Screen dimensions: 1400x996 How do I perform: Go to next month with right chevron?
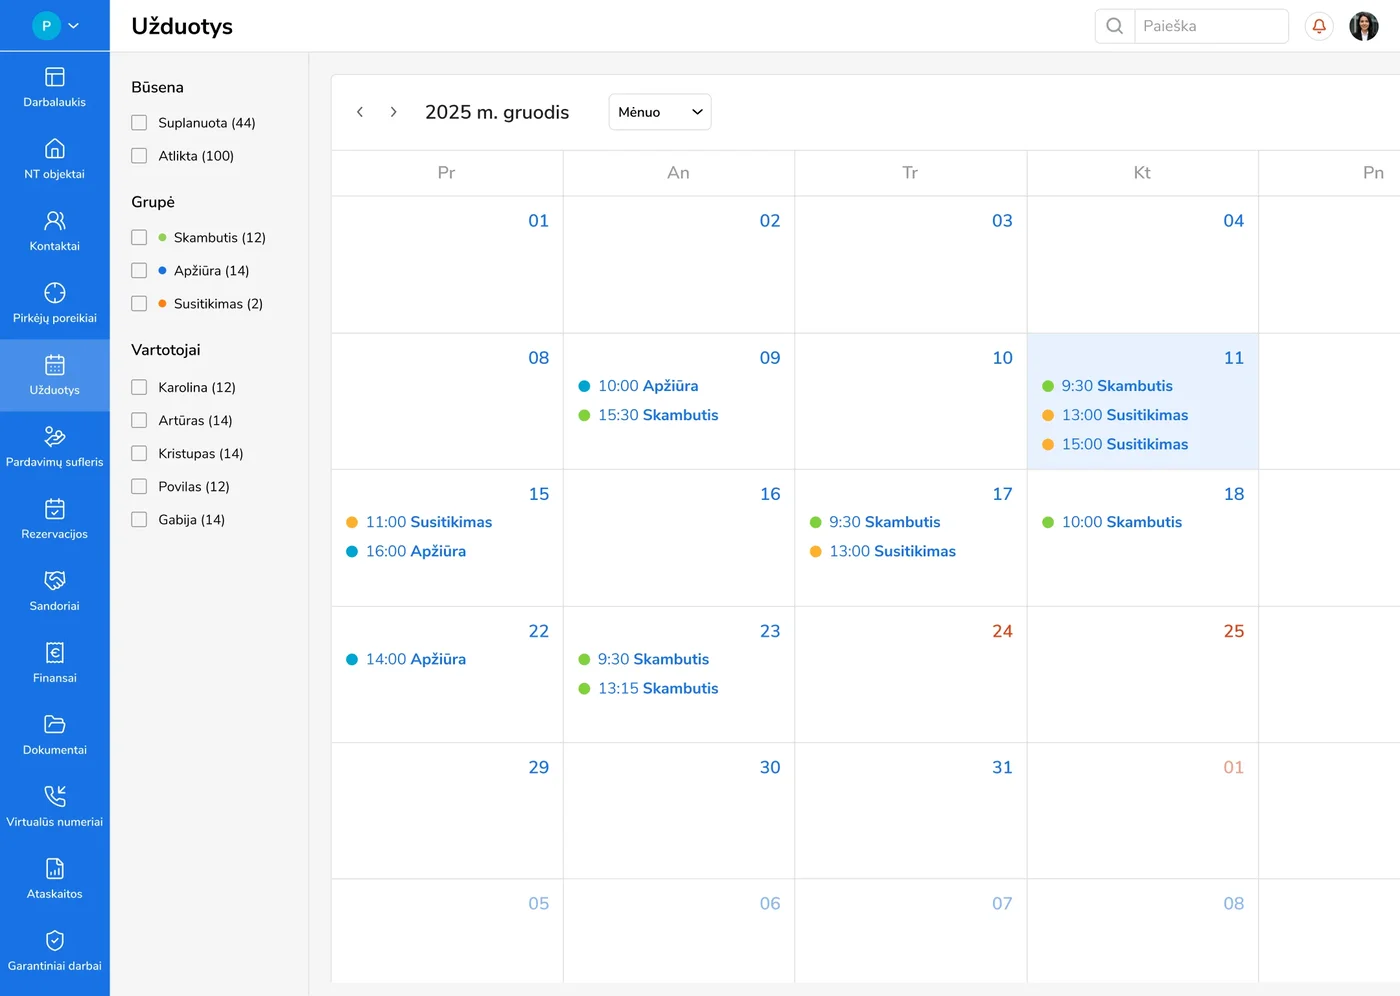(x=394, y=112)
